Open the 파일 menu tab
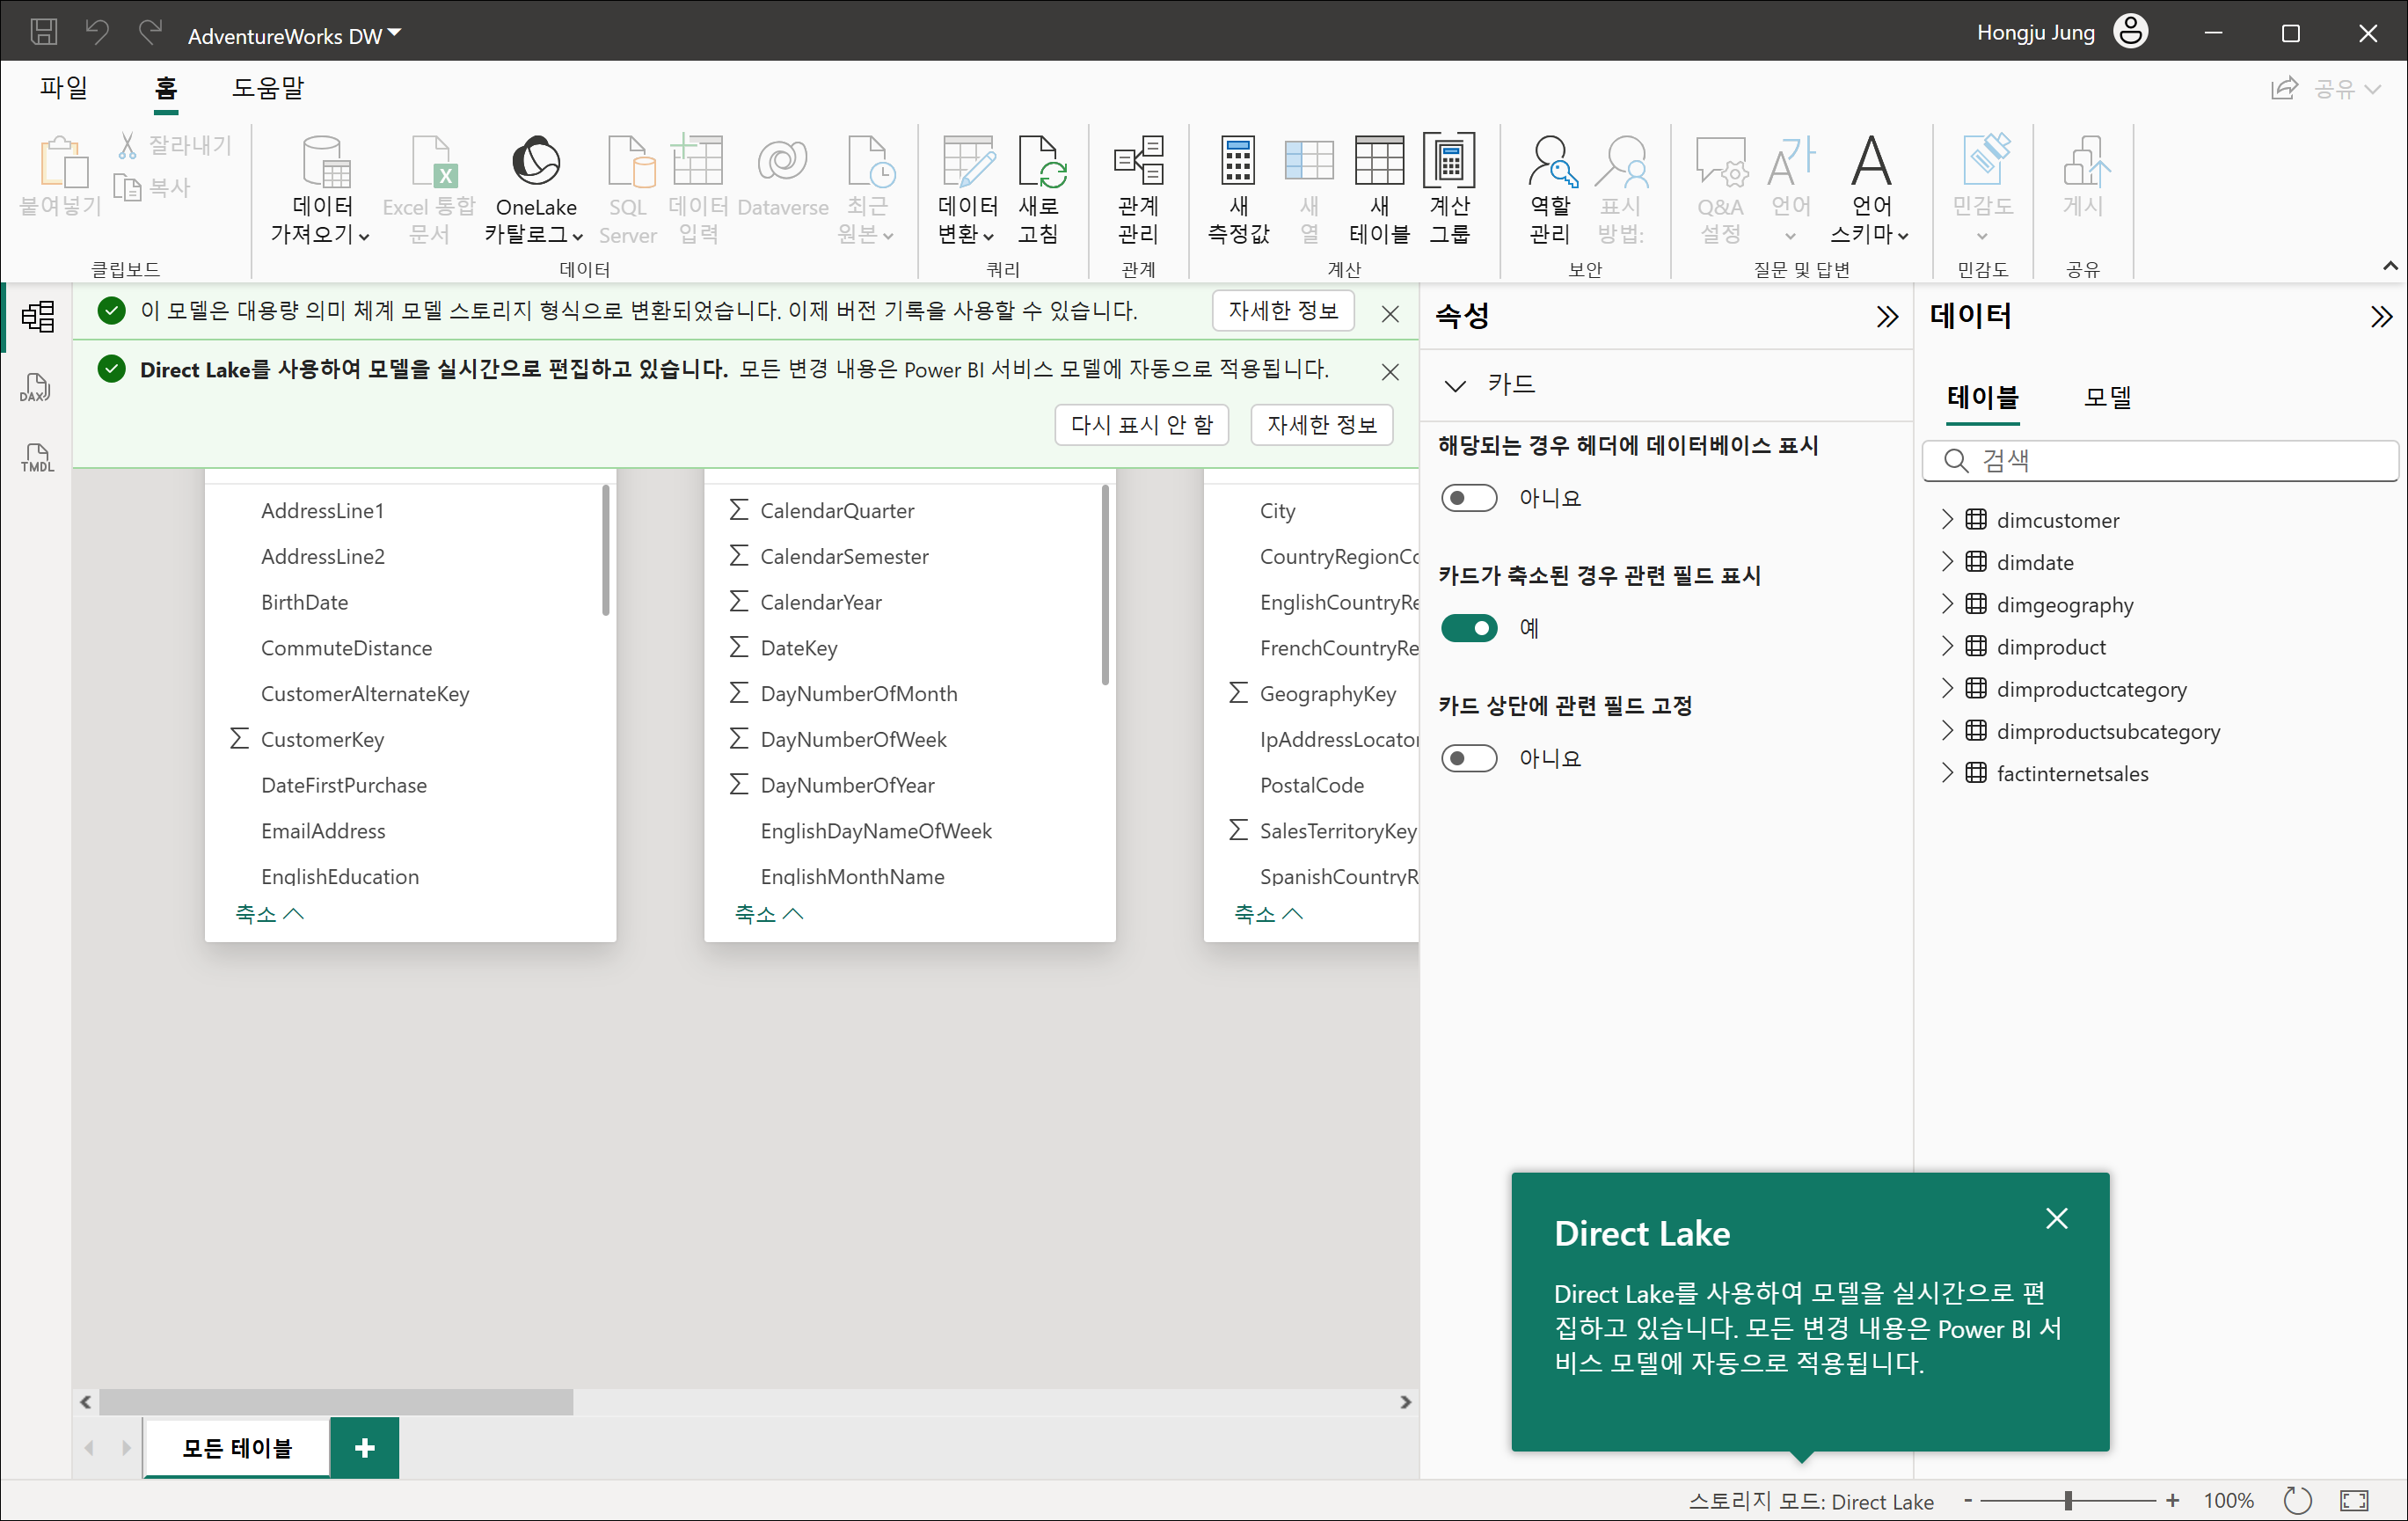 64,88
